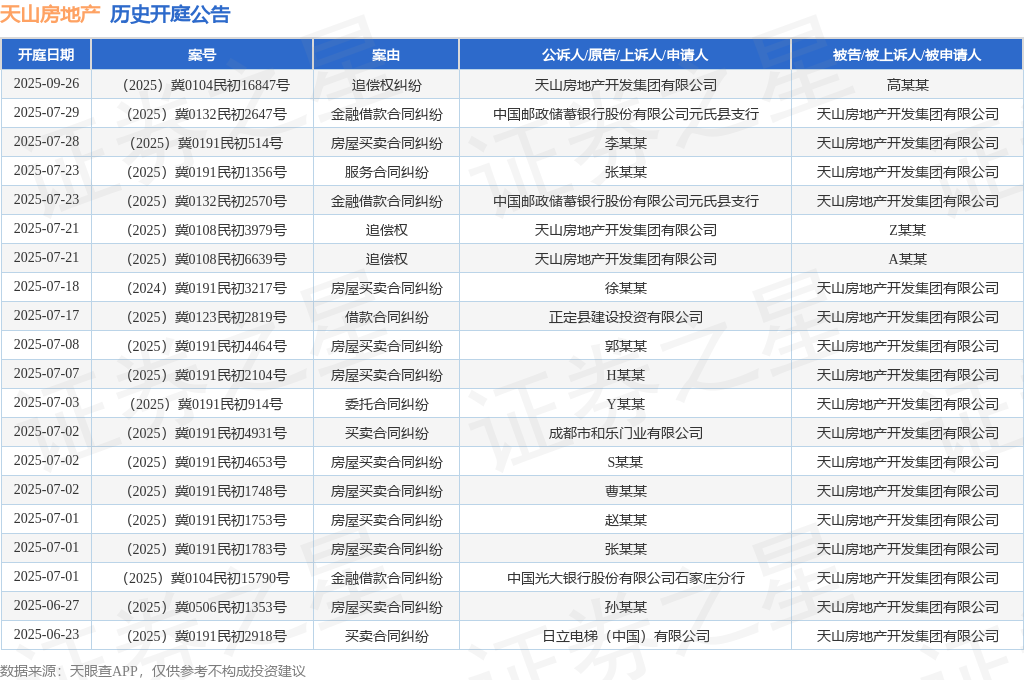Click the 案由 column header
Image resolution: width=1024 pixels, height=680 pixels.
click(386, 55)
